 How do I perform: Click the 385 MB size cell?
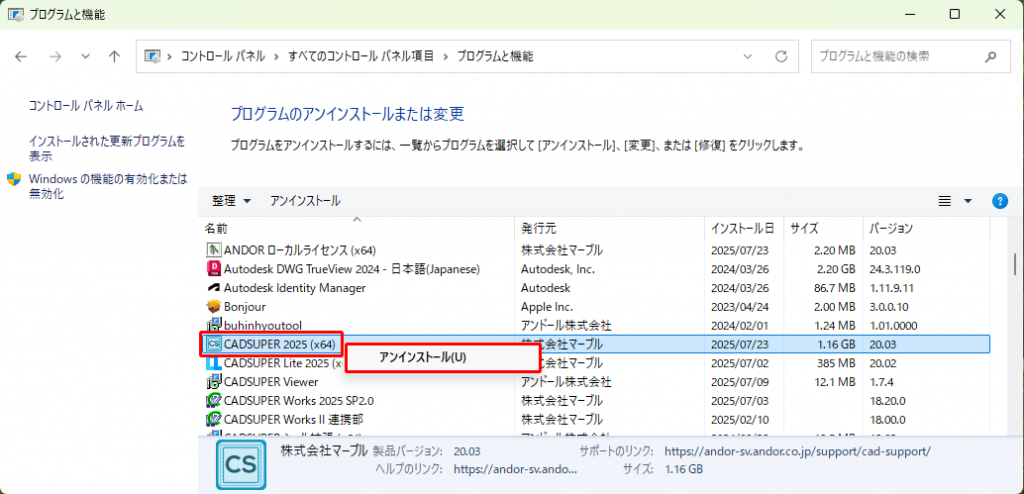point(835,363)
